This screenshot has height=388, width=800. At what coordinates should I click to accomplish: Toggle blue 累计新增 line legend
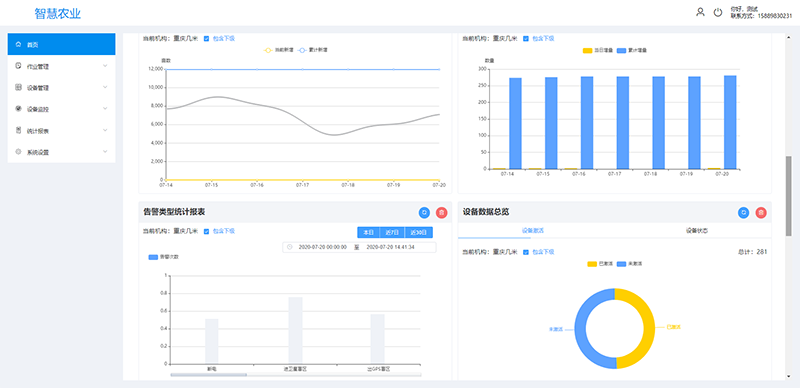[x=313, y=51]
